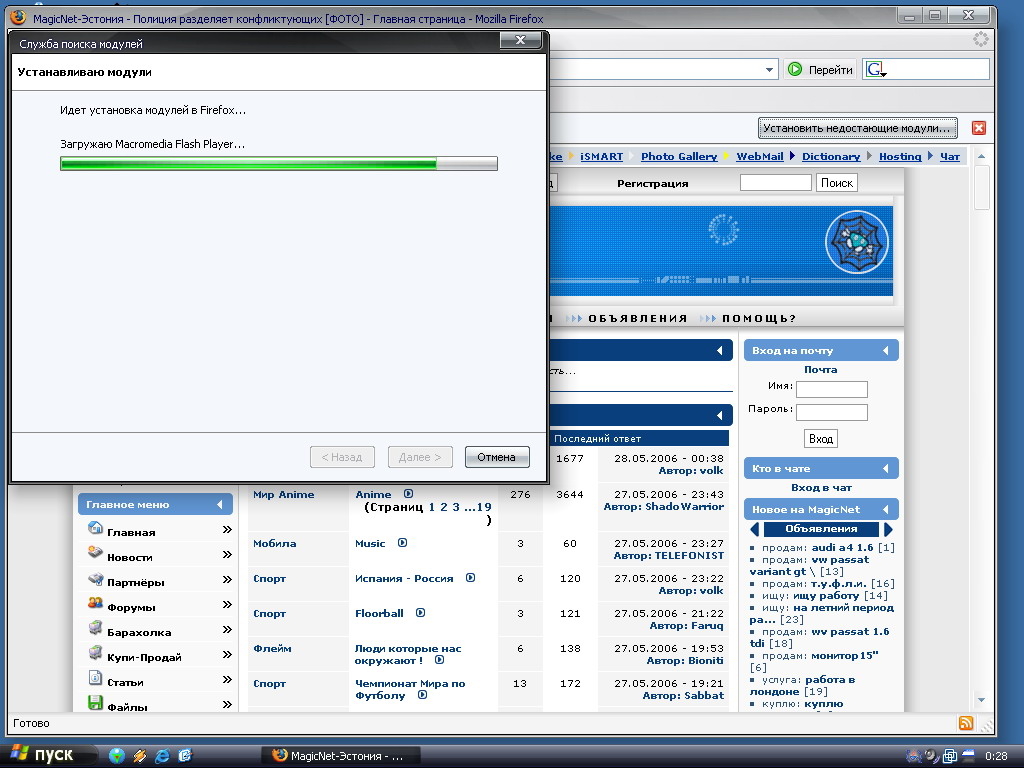Click the Поиск button on the page
Viewport: 1024px width, 768px height.
point(837,183)
